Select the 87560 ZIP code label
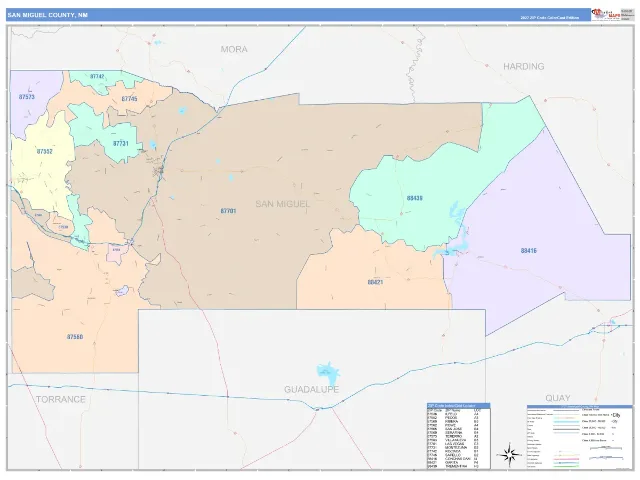Viewport: 640px width, 480px height. tap(75, 337)
